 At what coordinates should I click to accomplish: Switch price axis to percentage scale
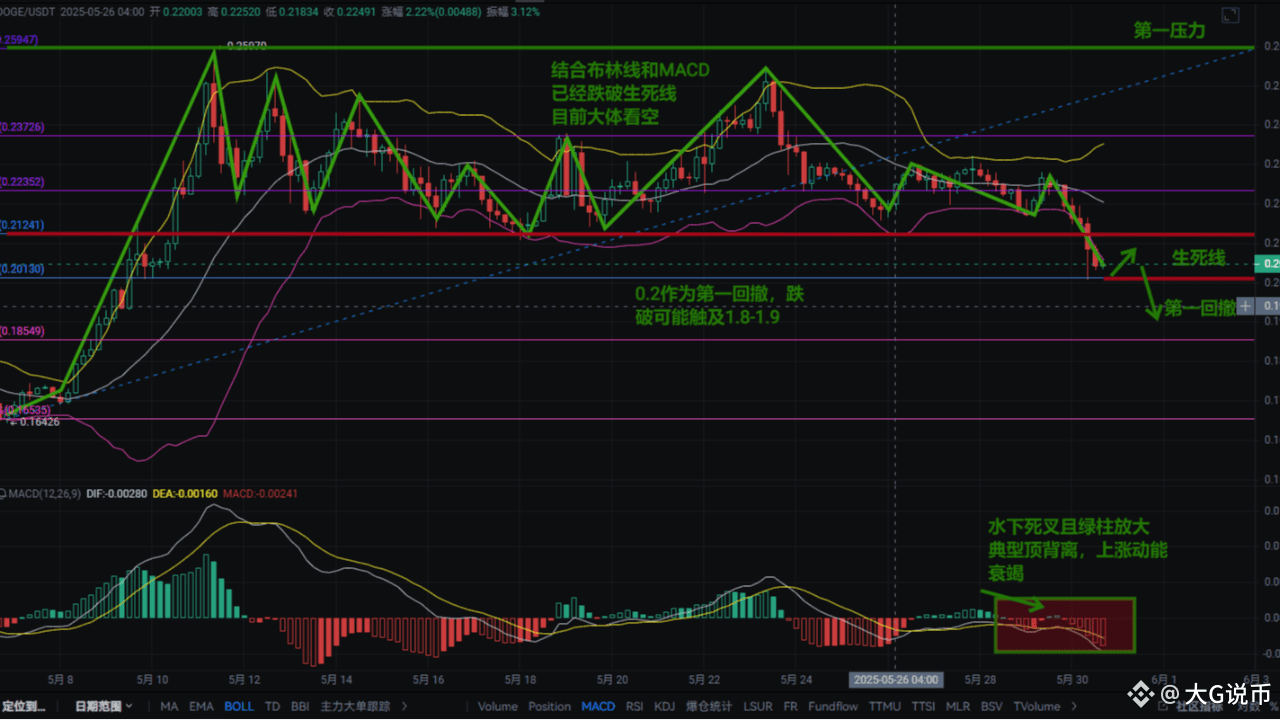tap(1274, 707)
